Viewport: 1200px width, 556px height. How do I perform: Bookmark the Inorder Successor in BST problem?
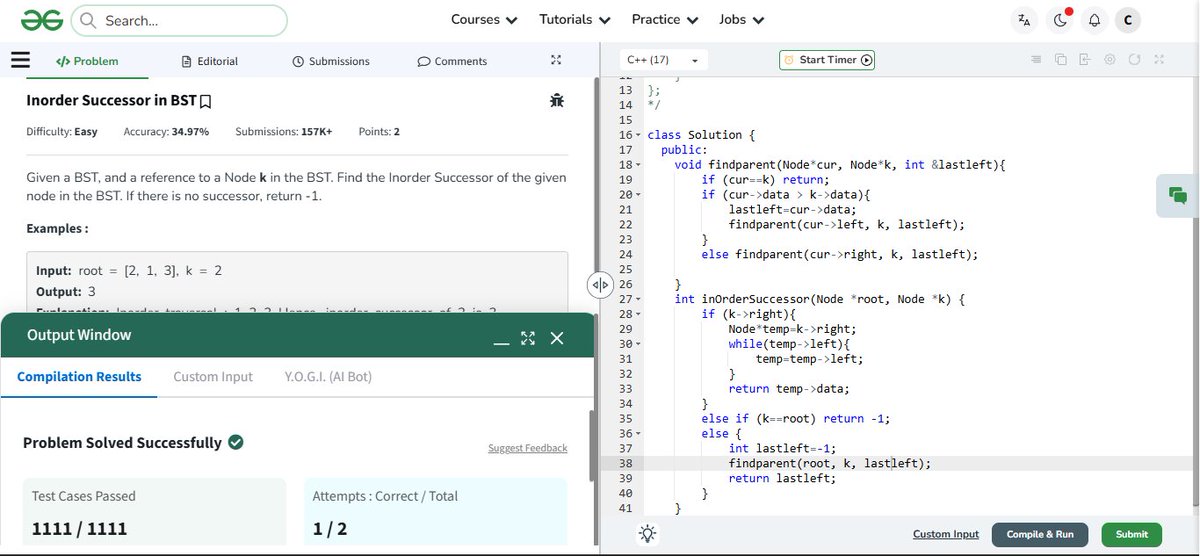point(206,102)
